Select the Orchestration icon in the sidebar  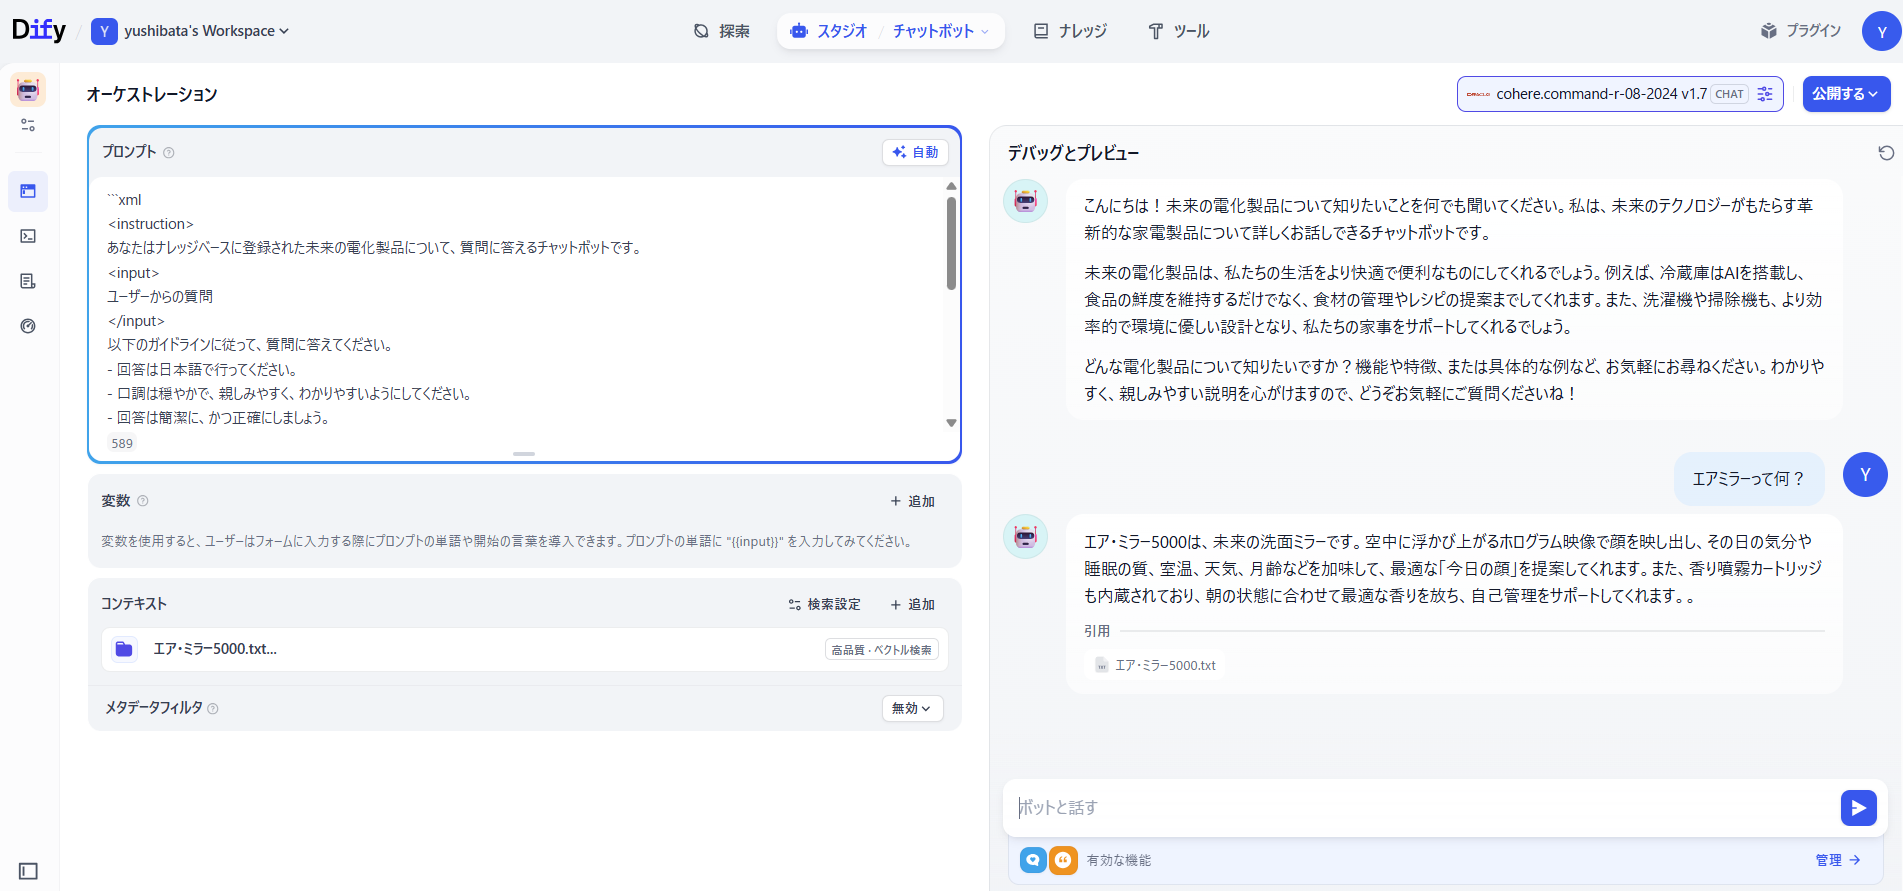click(28, 191)
